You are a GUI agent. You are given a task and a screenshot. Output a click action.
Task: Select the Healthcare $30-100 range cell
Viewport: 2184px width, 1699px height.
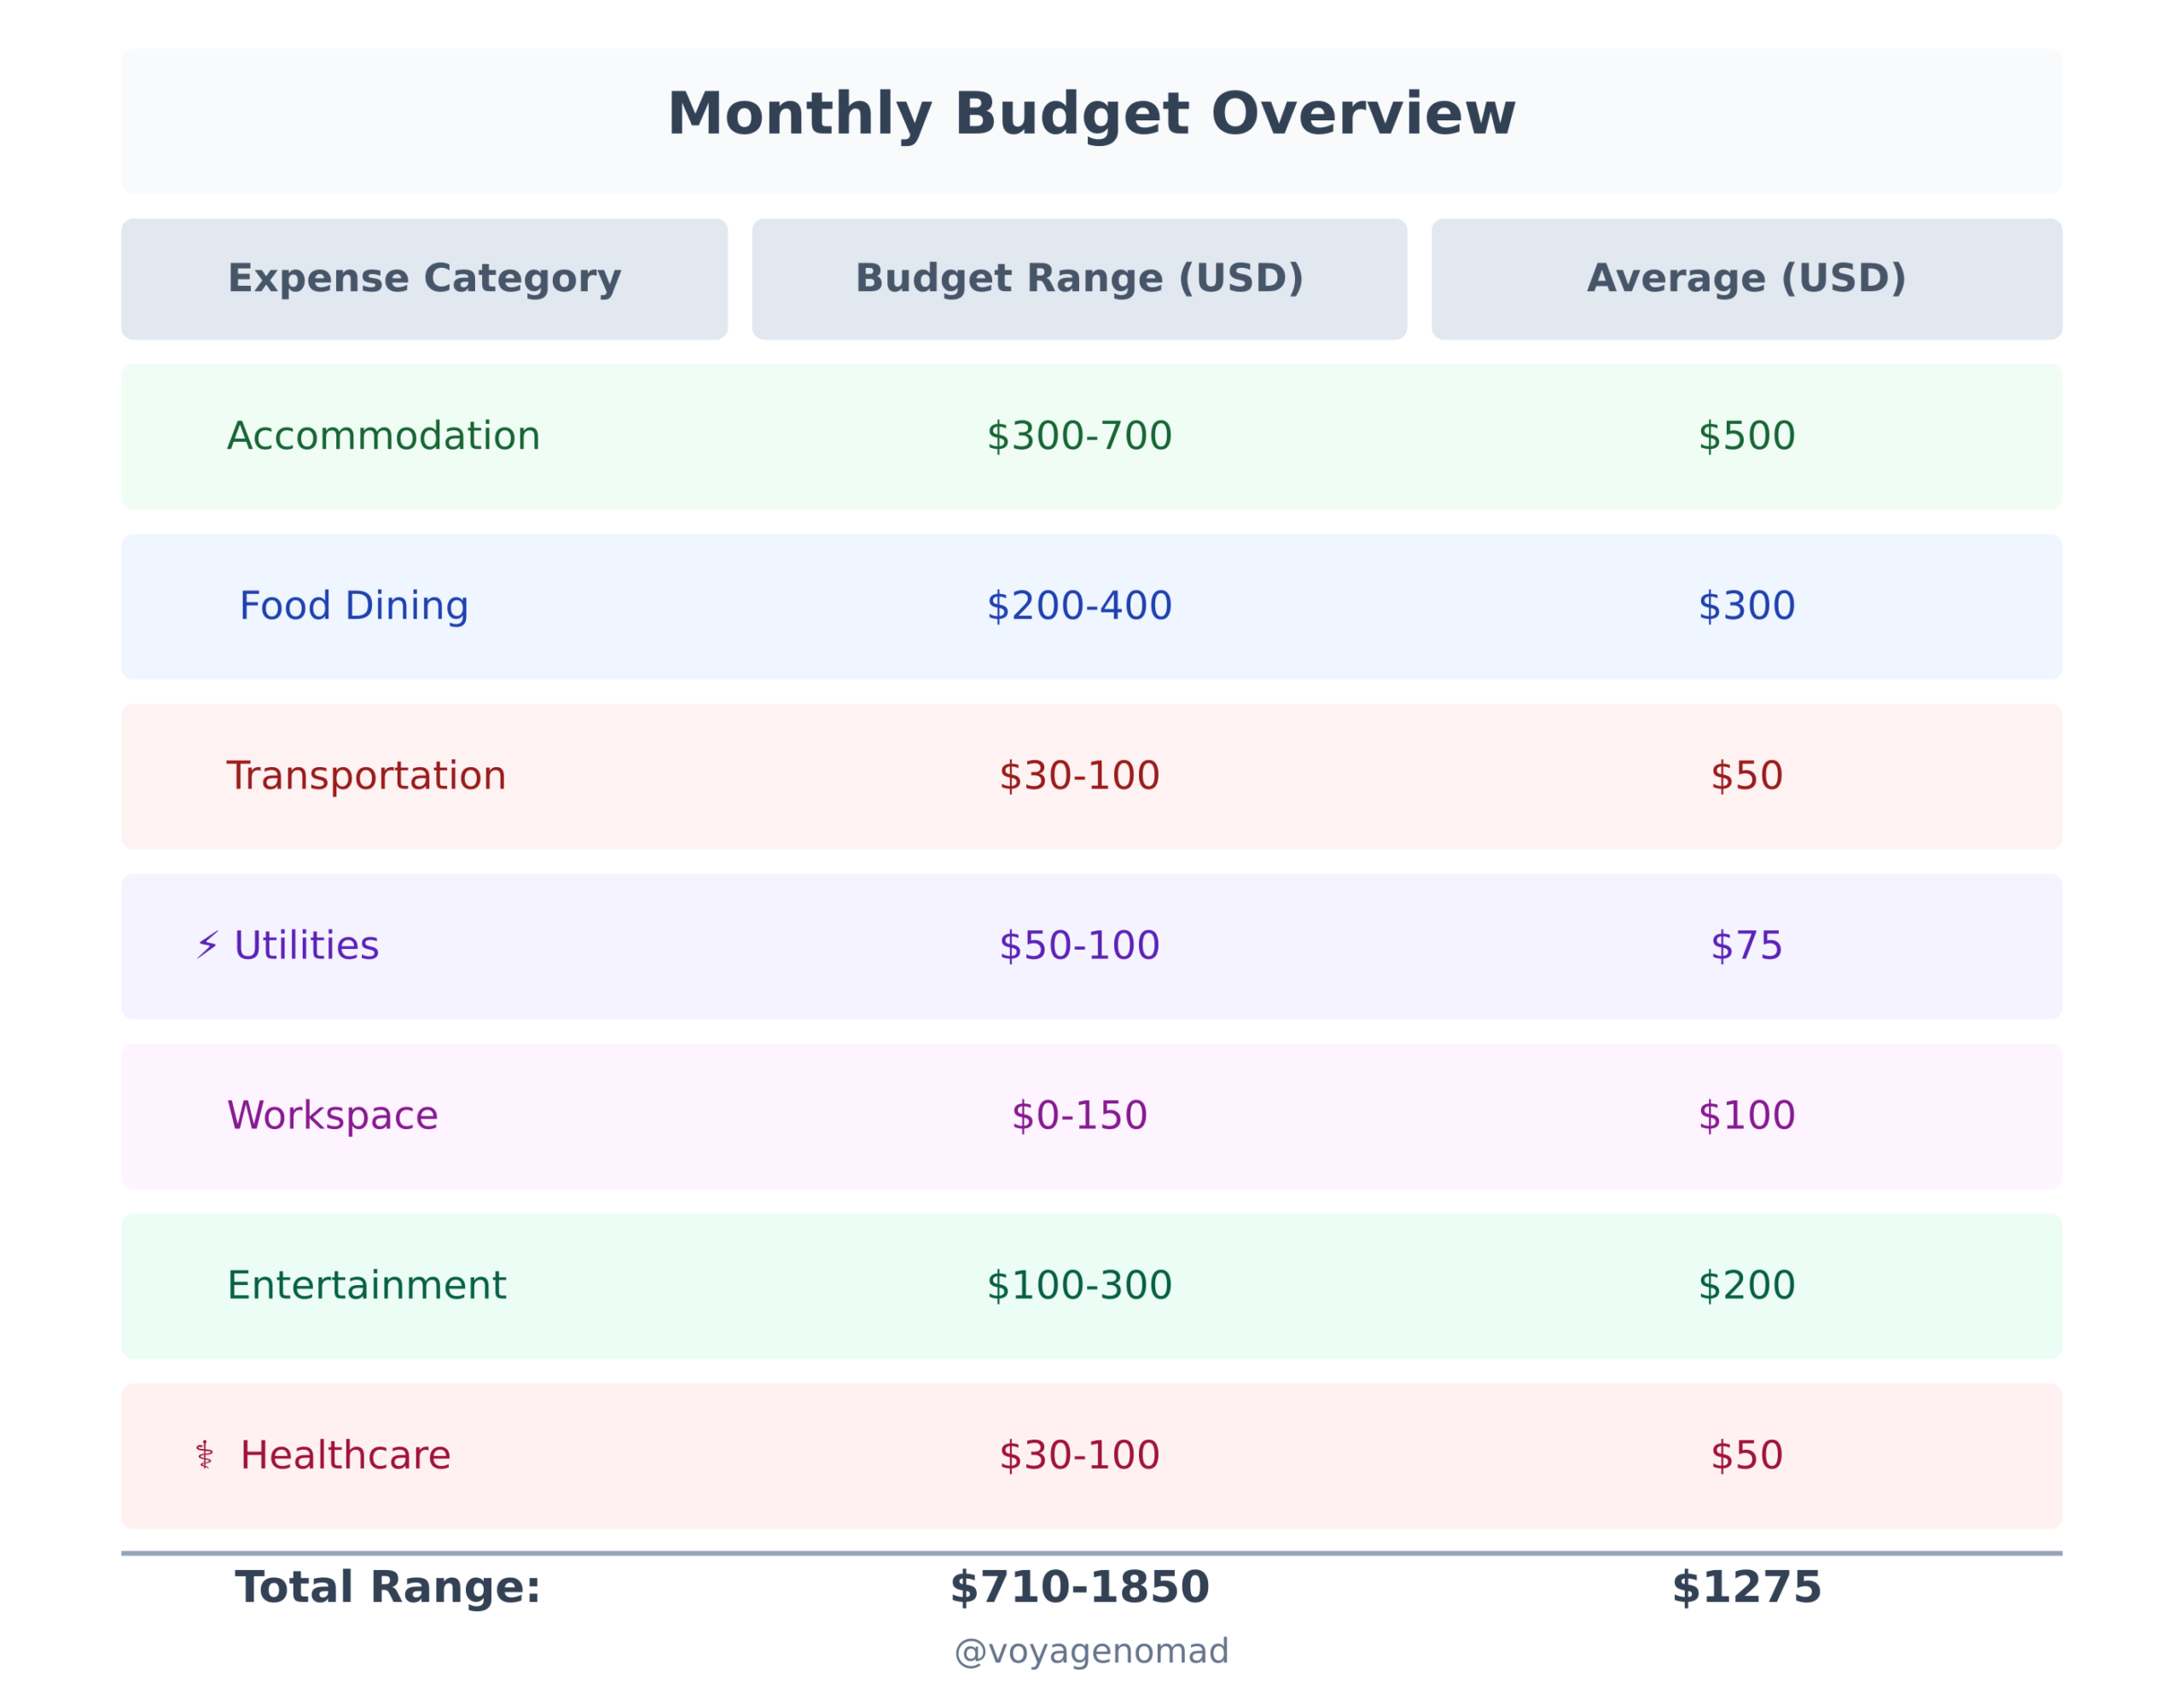click(1079, 1456)
